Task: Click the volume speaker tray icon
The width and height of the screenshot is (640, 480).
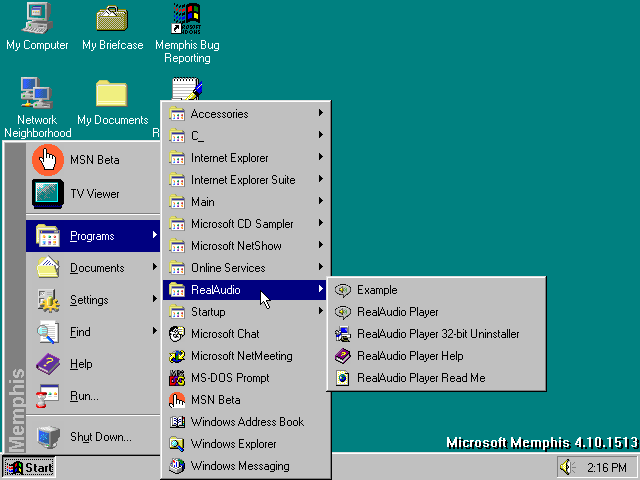Action: coord(567,467)
